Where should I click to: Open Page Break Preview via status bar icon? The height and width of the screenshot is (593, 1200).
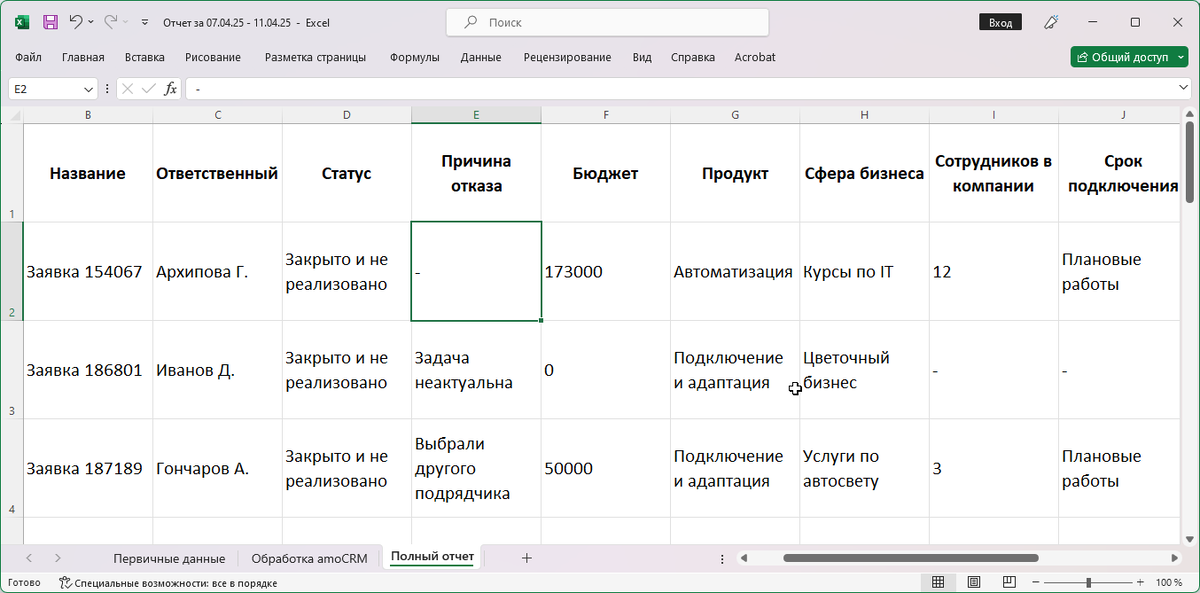(x=1008, y=582)
